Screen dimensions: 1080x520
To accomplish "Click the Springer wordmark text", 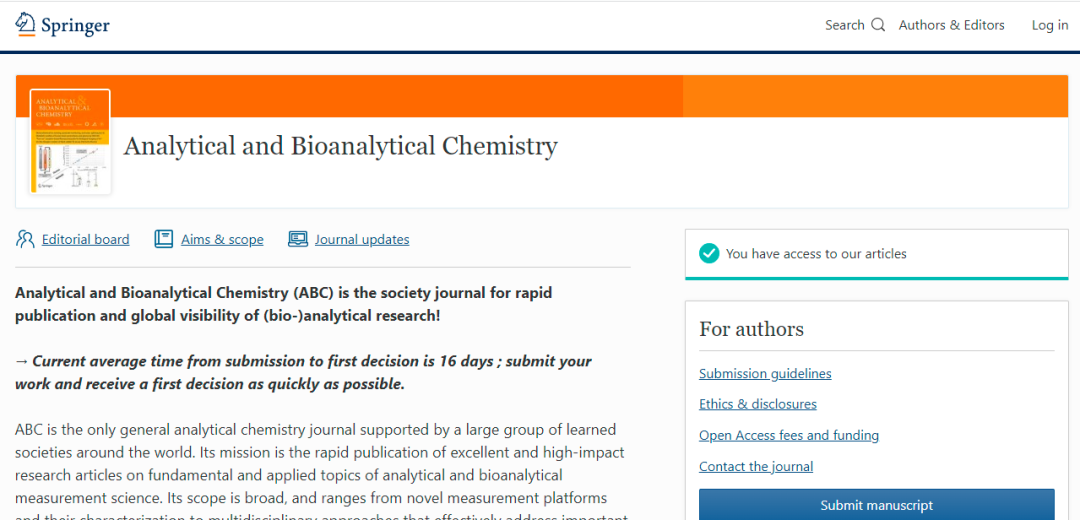I will pos(75,25).
